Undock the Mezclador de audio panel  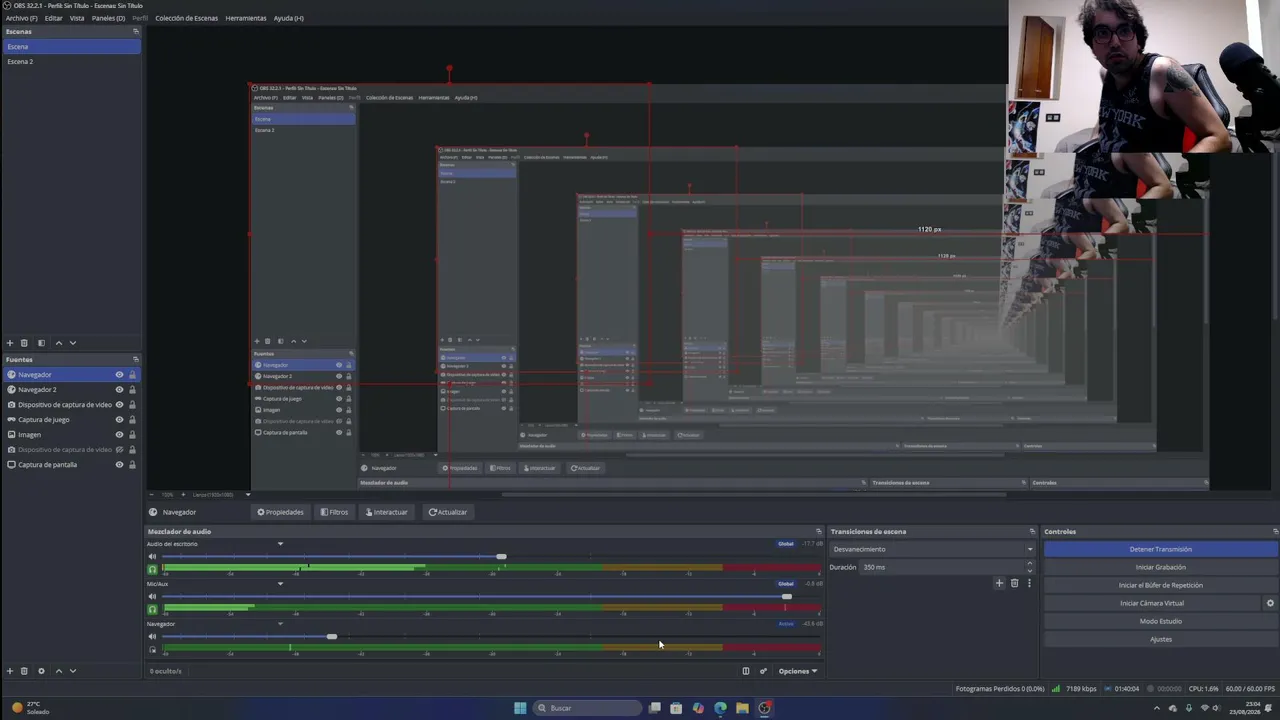click(x=819, y=532)
